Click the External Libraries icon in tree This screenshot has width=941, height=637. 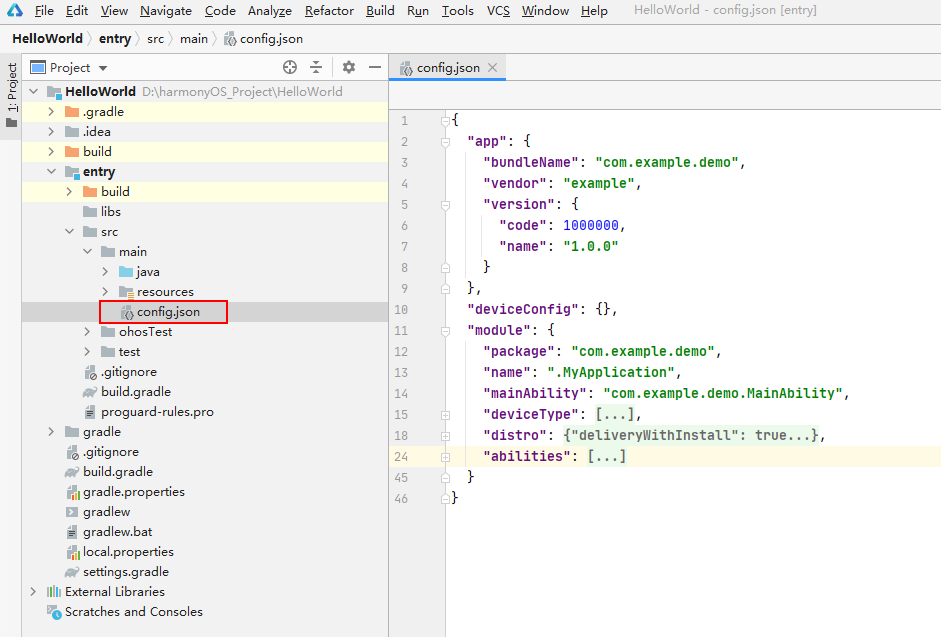pyautogui.click(x=54, y=592)
